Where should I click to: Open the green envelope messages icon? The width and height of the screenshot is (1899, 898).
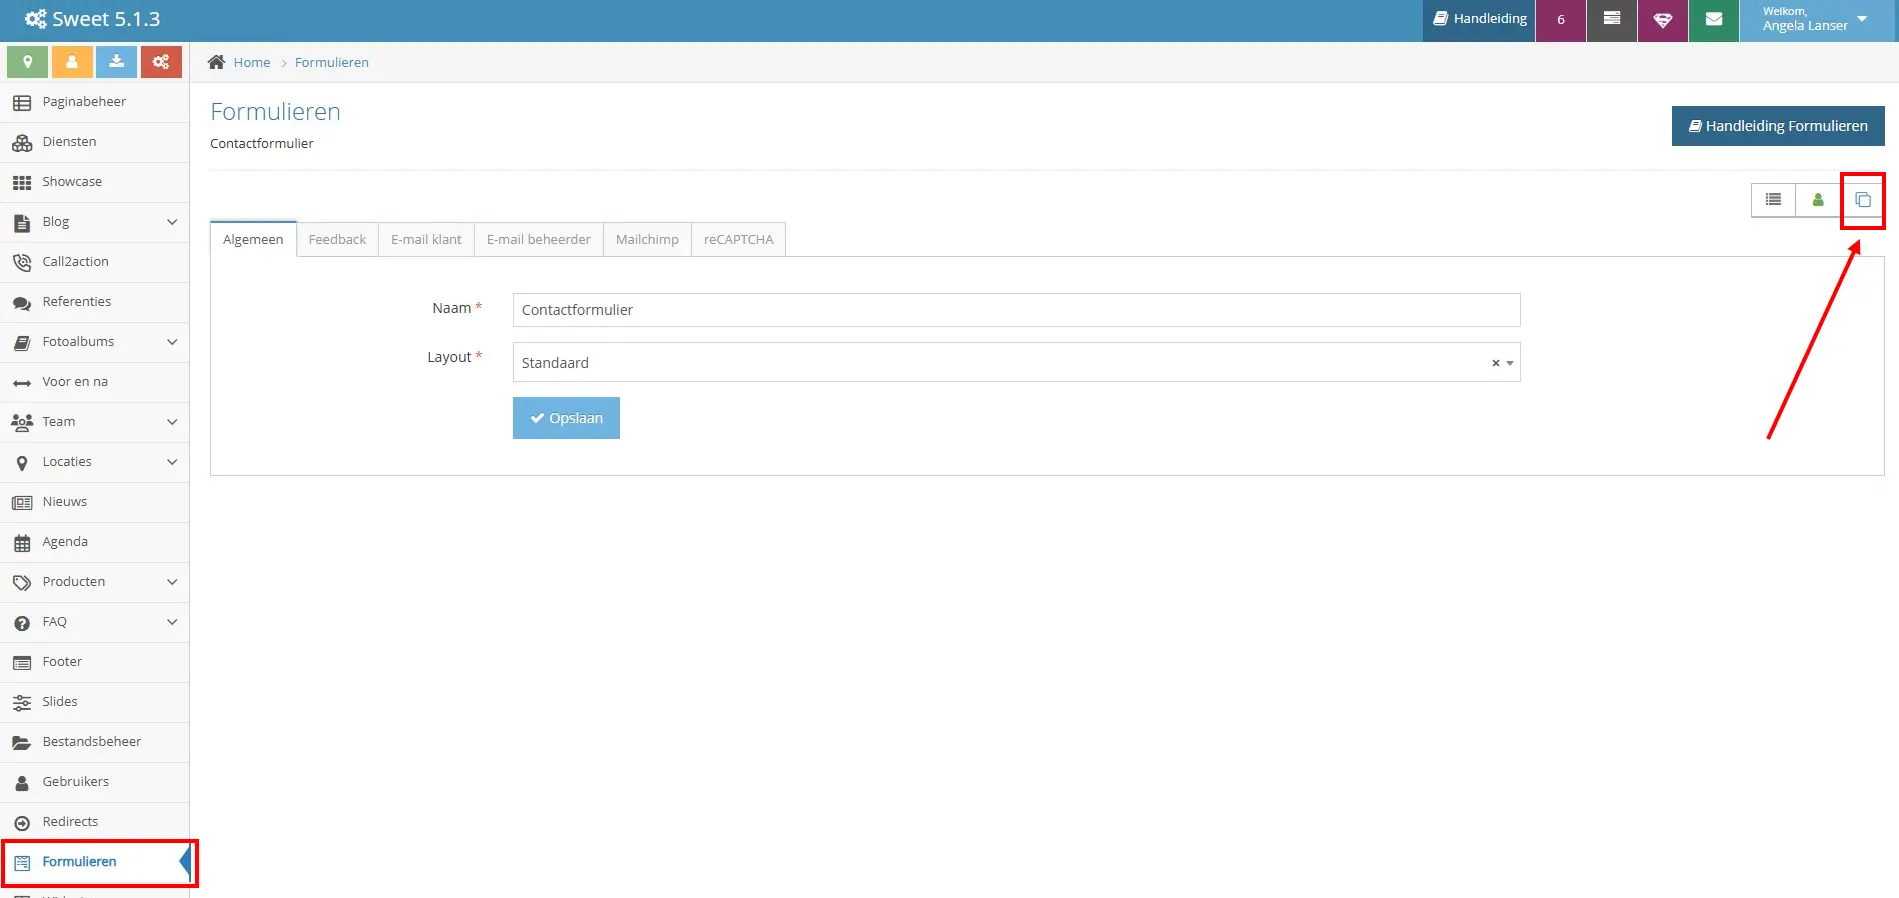coord(1713,20)
